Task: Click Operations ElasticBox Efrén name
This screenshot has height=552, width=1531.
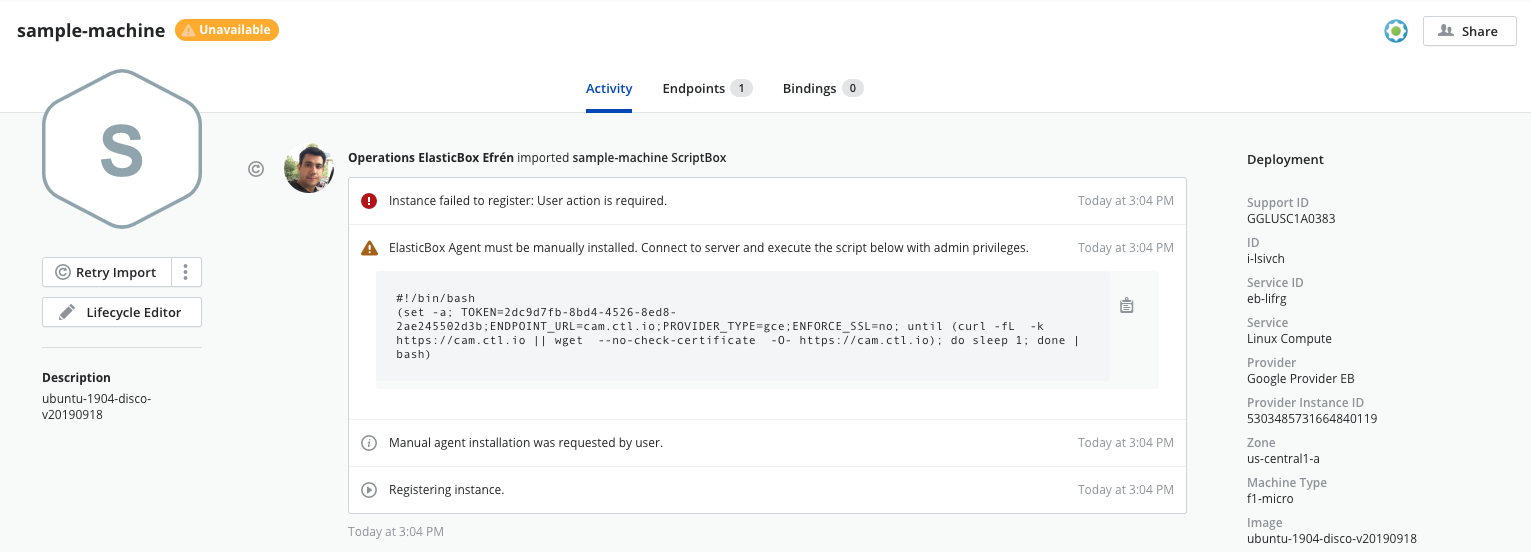Action: tap(431, 158)
